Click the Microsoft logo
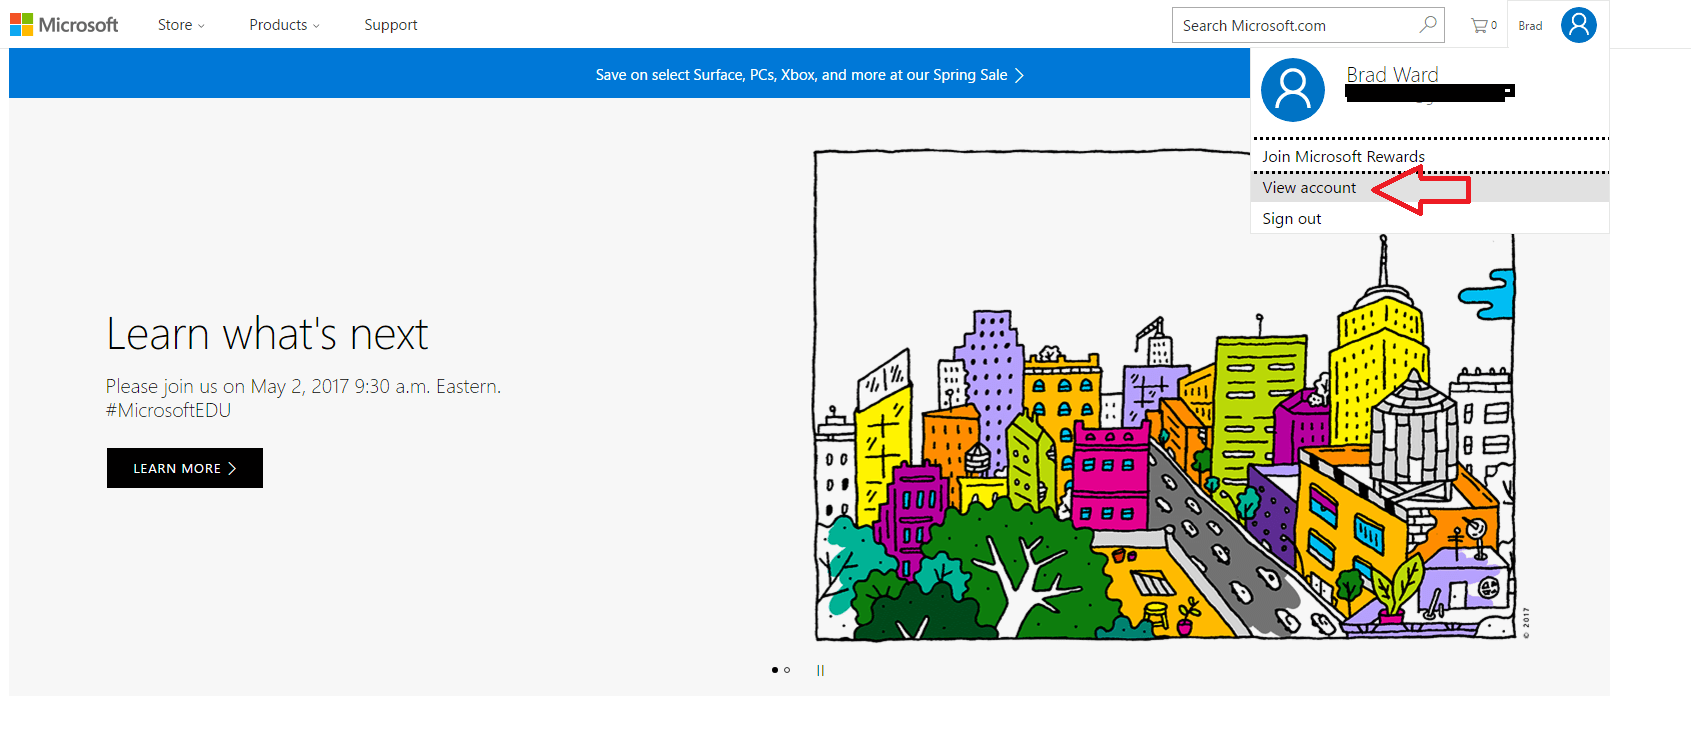The width and height of the screenshot is (1691, 740). pos(64,25)
